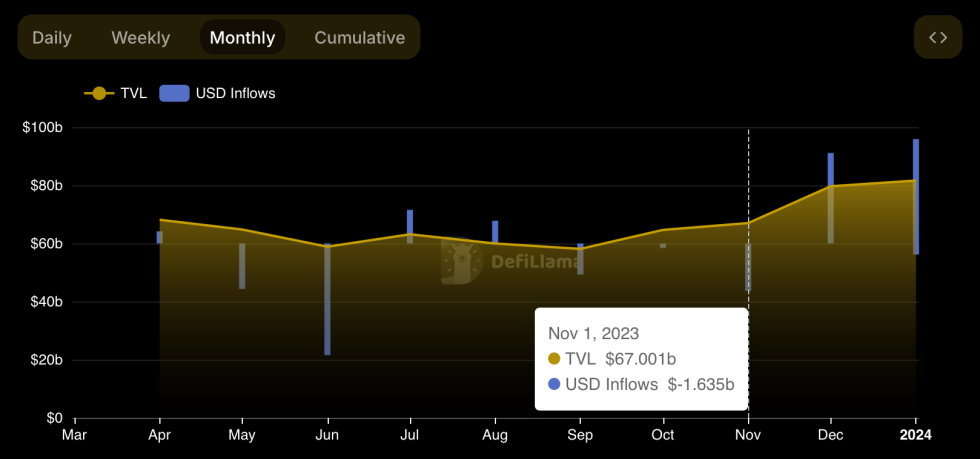
Task: Click the August USD inflows bar
Action: [x=494, y=232]
